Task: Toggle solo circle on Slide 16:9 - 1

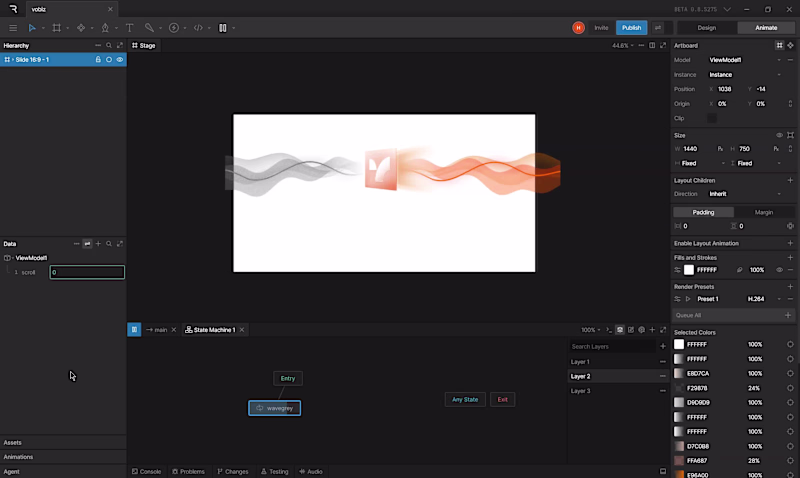Action: pyautogui.click(x=109, y=60)
